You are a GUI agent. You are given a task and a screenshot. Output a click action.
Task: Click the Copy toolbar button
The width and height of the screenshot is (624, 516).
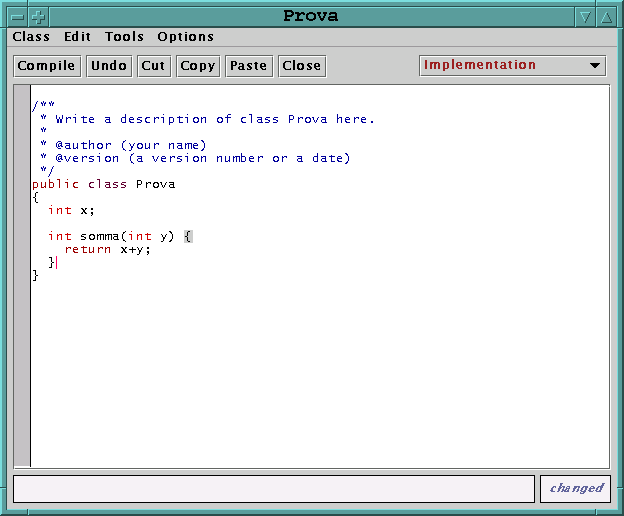[x=197, y=66]
